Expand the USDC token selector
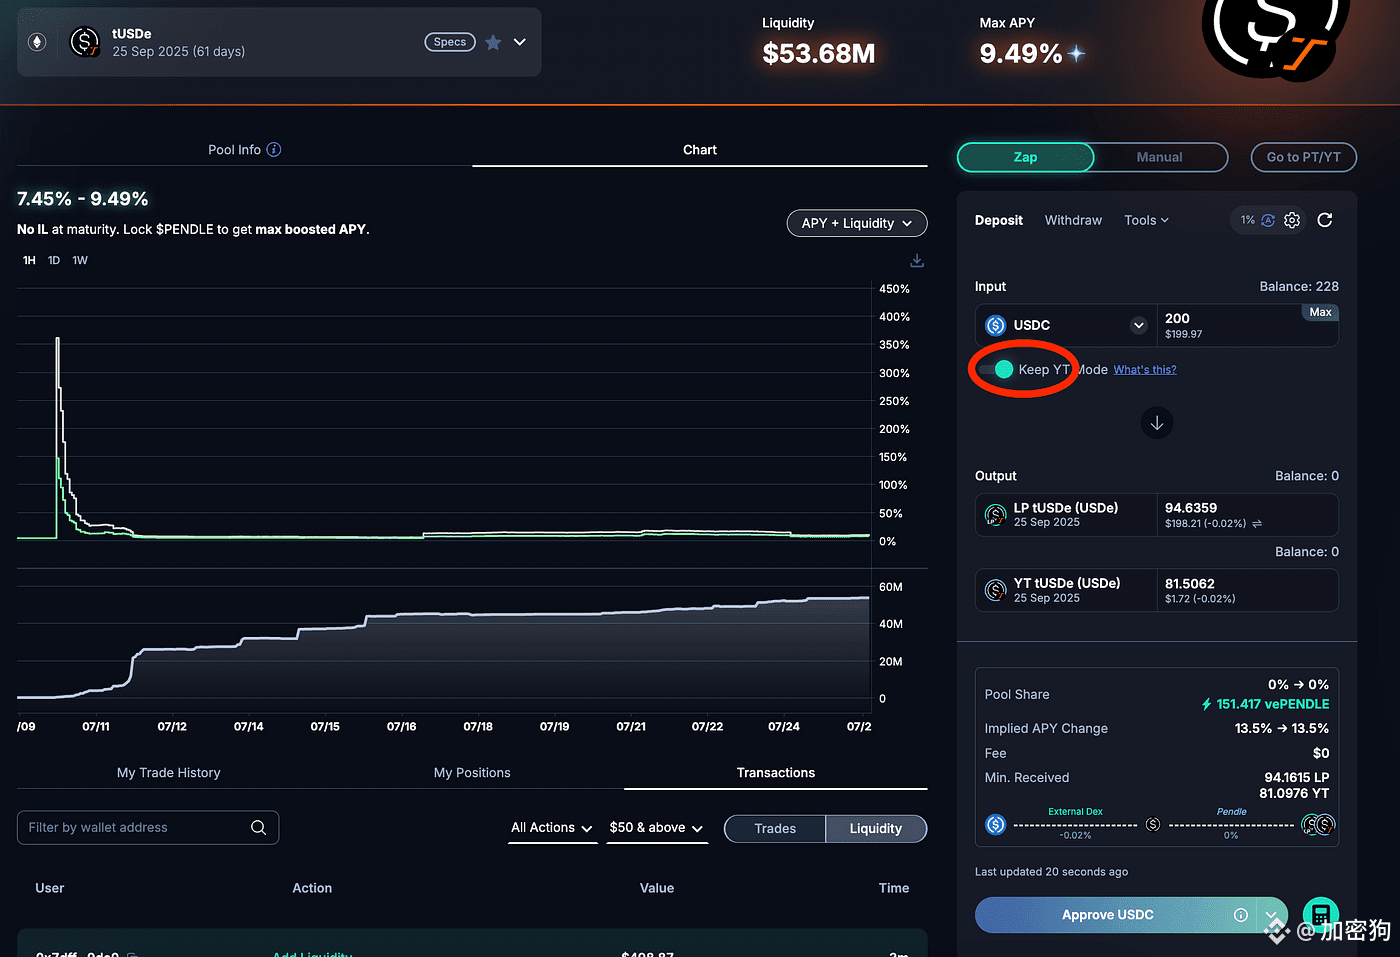Image resolution: width=1400 pixels, height=957 pixels. tap(1138, 325)
